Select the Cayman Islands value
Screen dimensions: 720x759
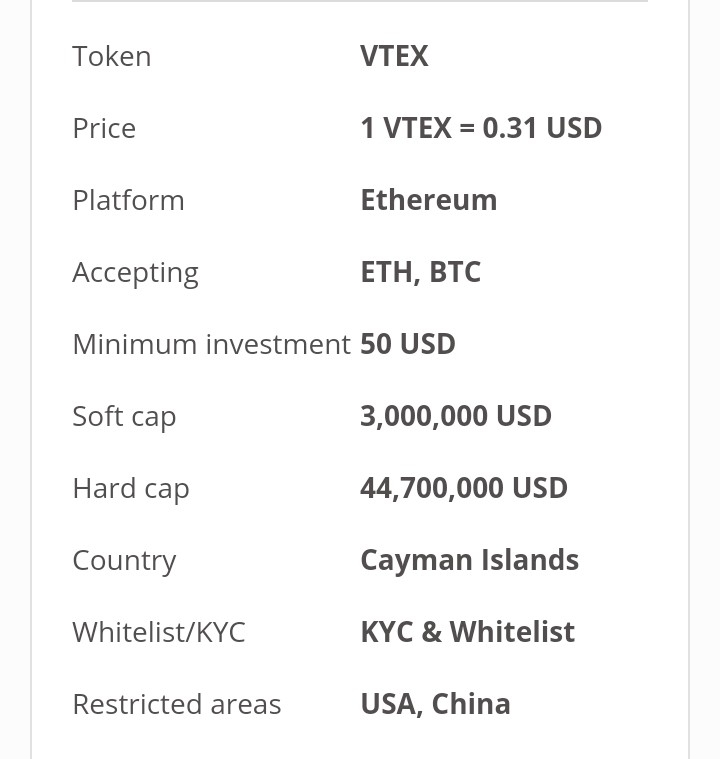coord(469,560)
